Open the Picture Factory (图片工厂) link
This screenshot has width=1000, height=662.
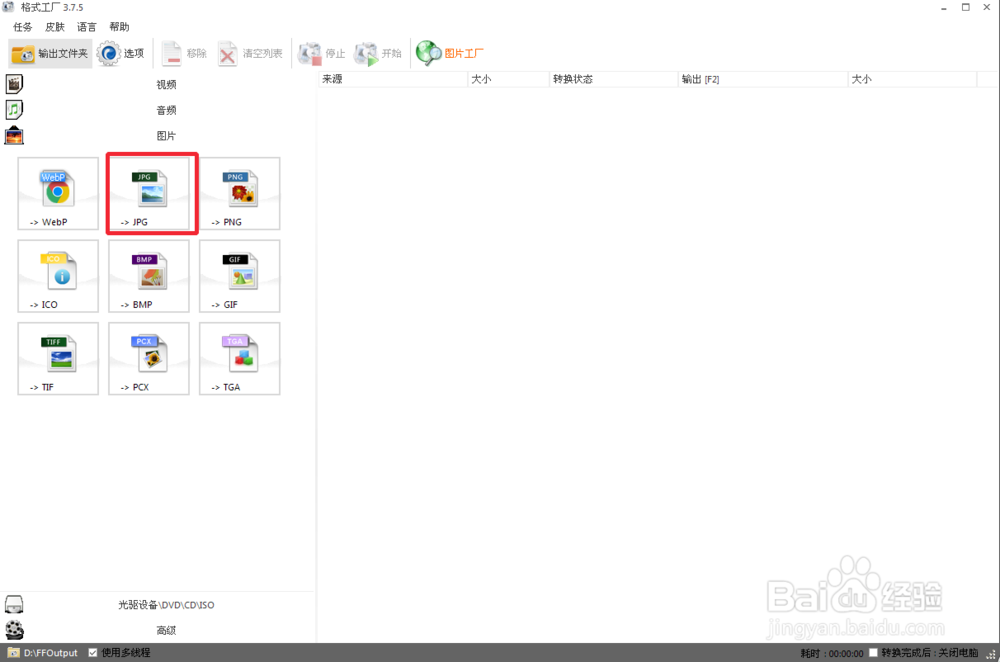pos(450,54)
